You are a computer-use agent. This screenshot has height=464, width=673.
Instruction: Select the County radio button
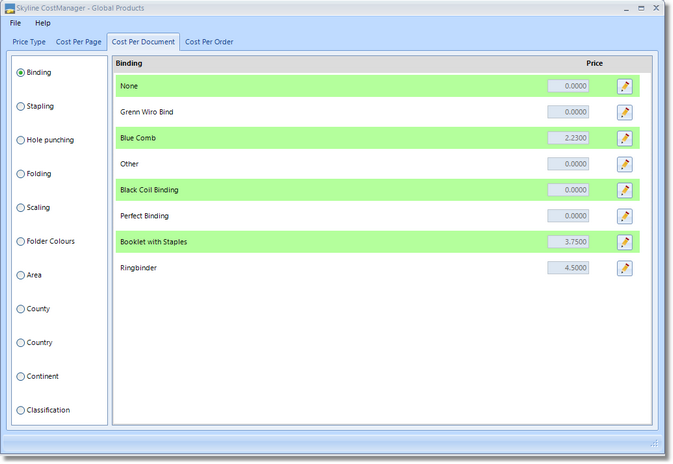[x=20, y=309]
